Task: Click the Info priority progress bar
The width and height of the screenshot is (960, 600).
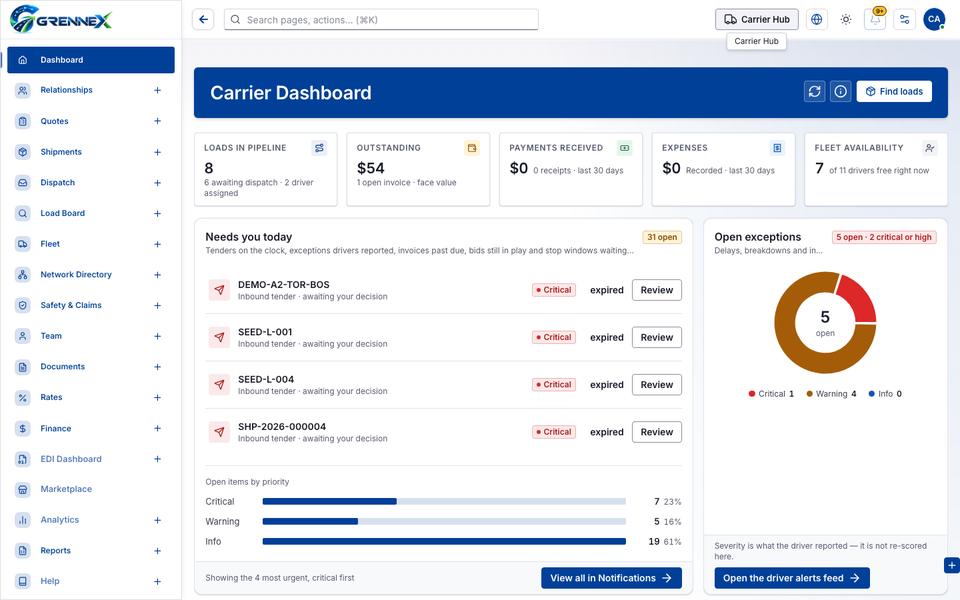Action: click(x=444, y=541)
